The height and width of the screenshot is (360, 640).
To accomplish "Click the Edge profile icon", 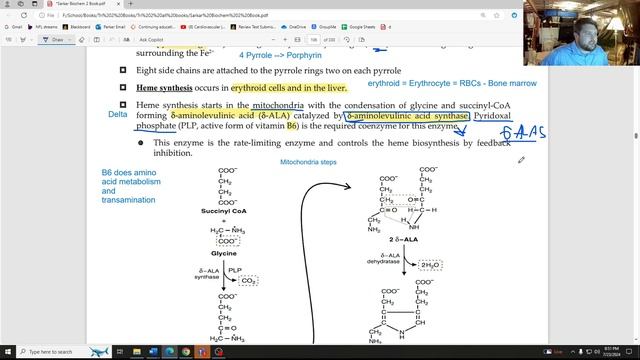I will pyautogui.click(x=7, y=4).
